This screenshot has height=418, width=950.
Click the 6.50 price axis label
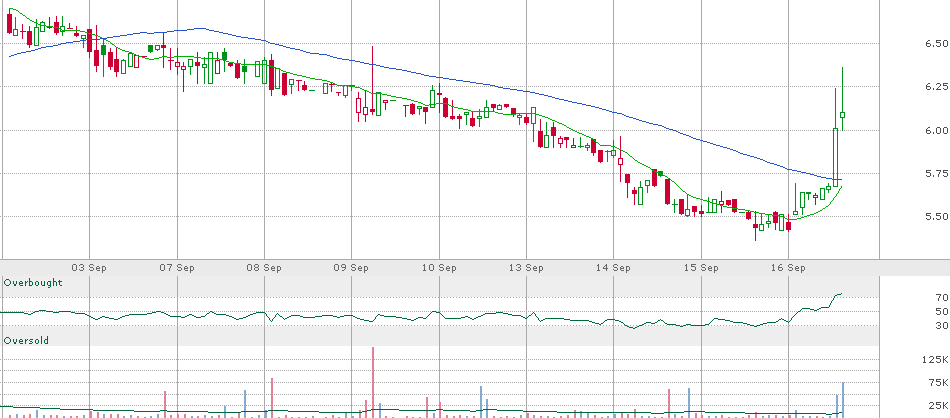click(936, 44)
